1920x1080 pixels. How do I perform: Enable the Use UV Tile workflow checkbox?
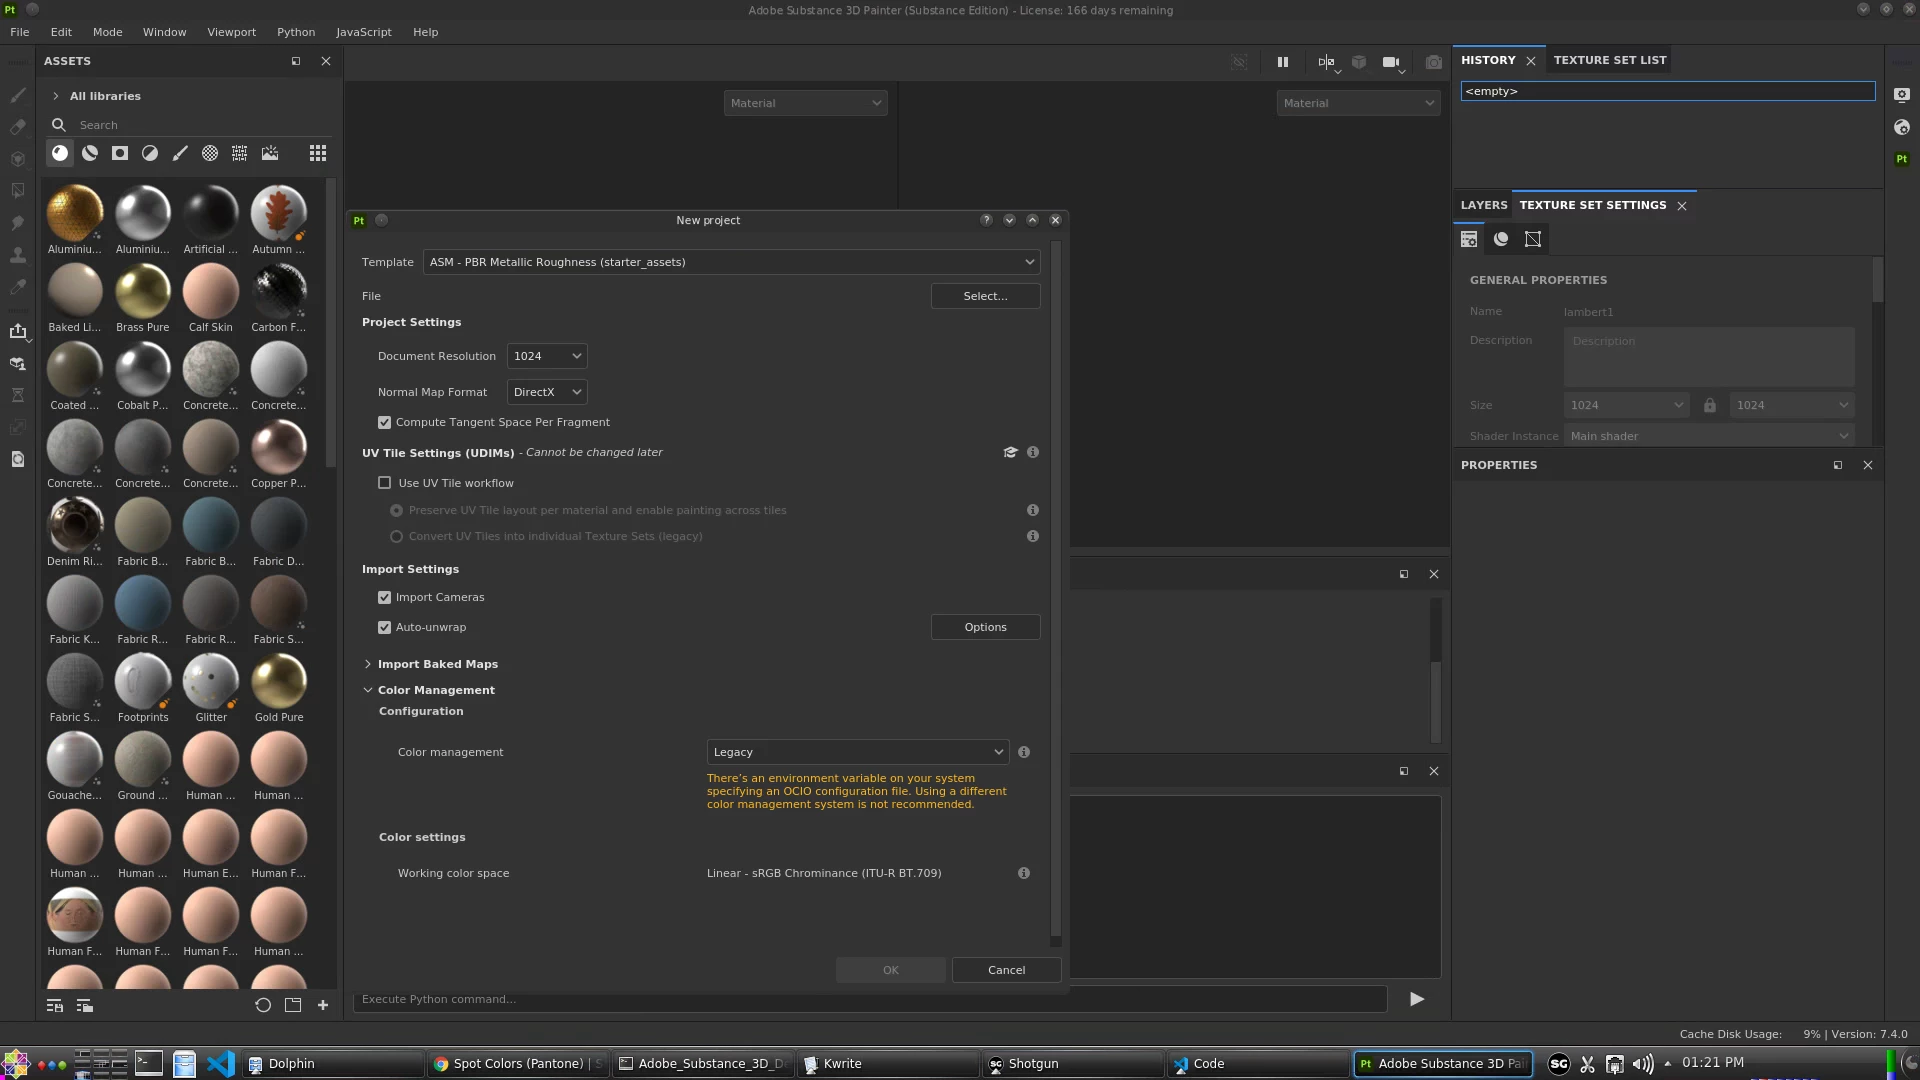(384, 483)
